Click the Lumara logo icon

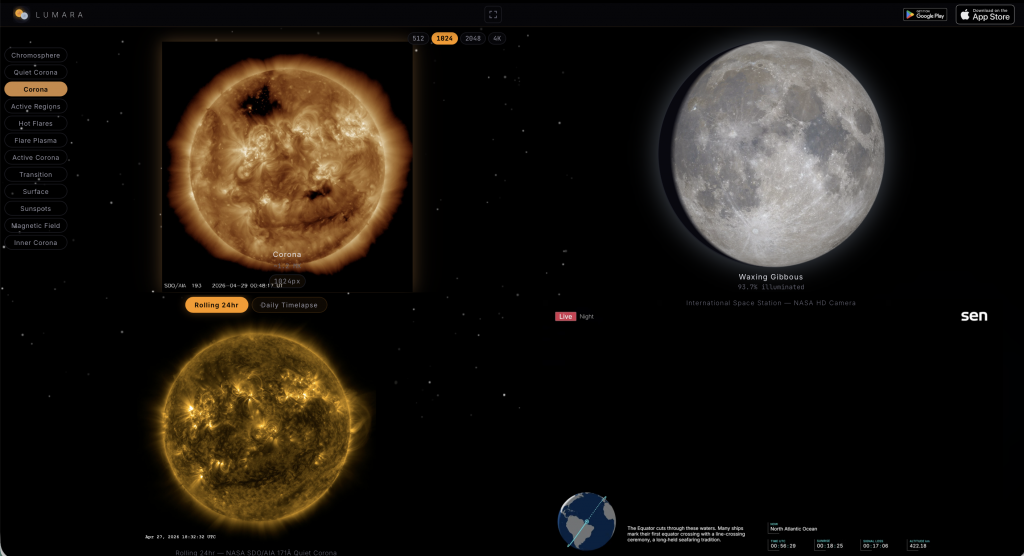click(20, 14)
